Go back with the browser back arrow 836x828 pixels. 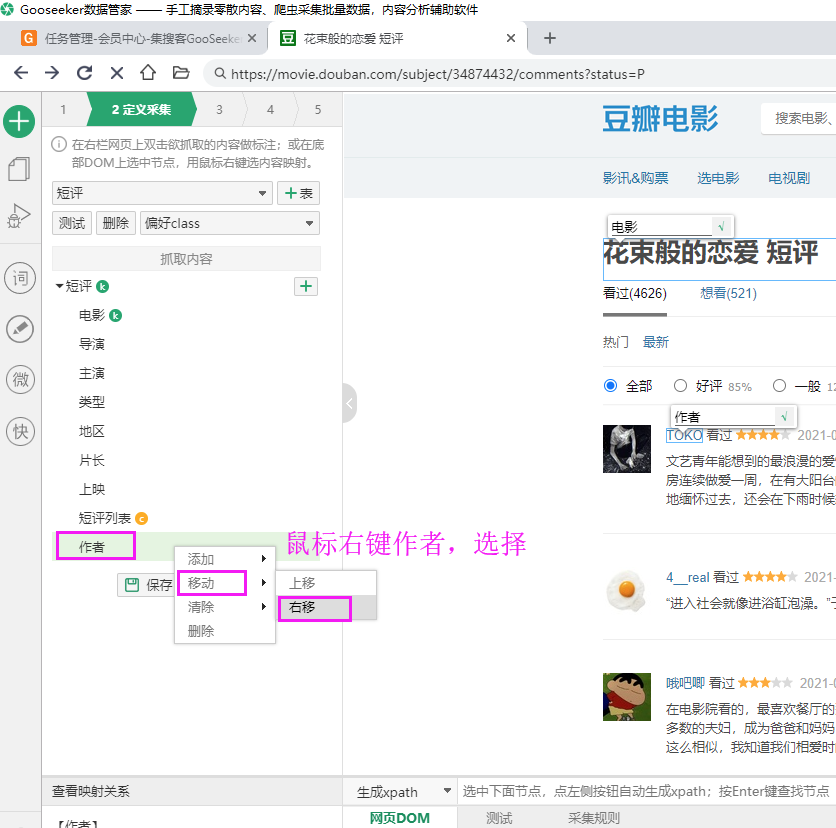21,73
